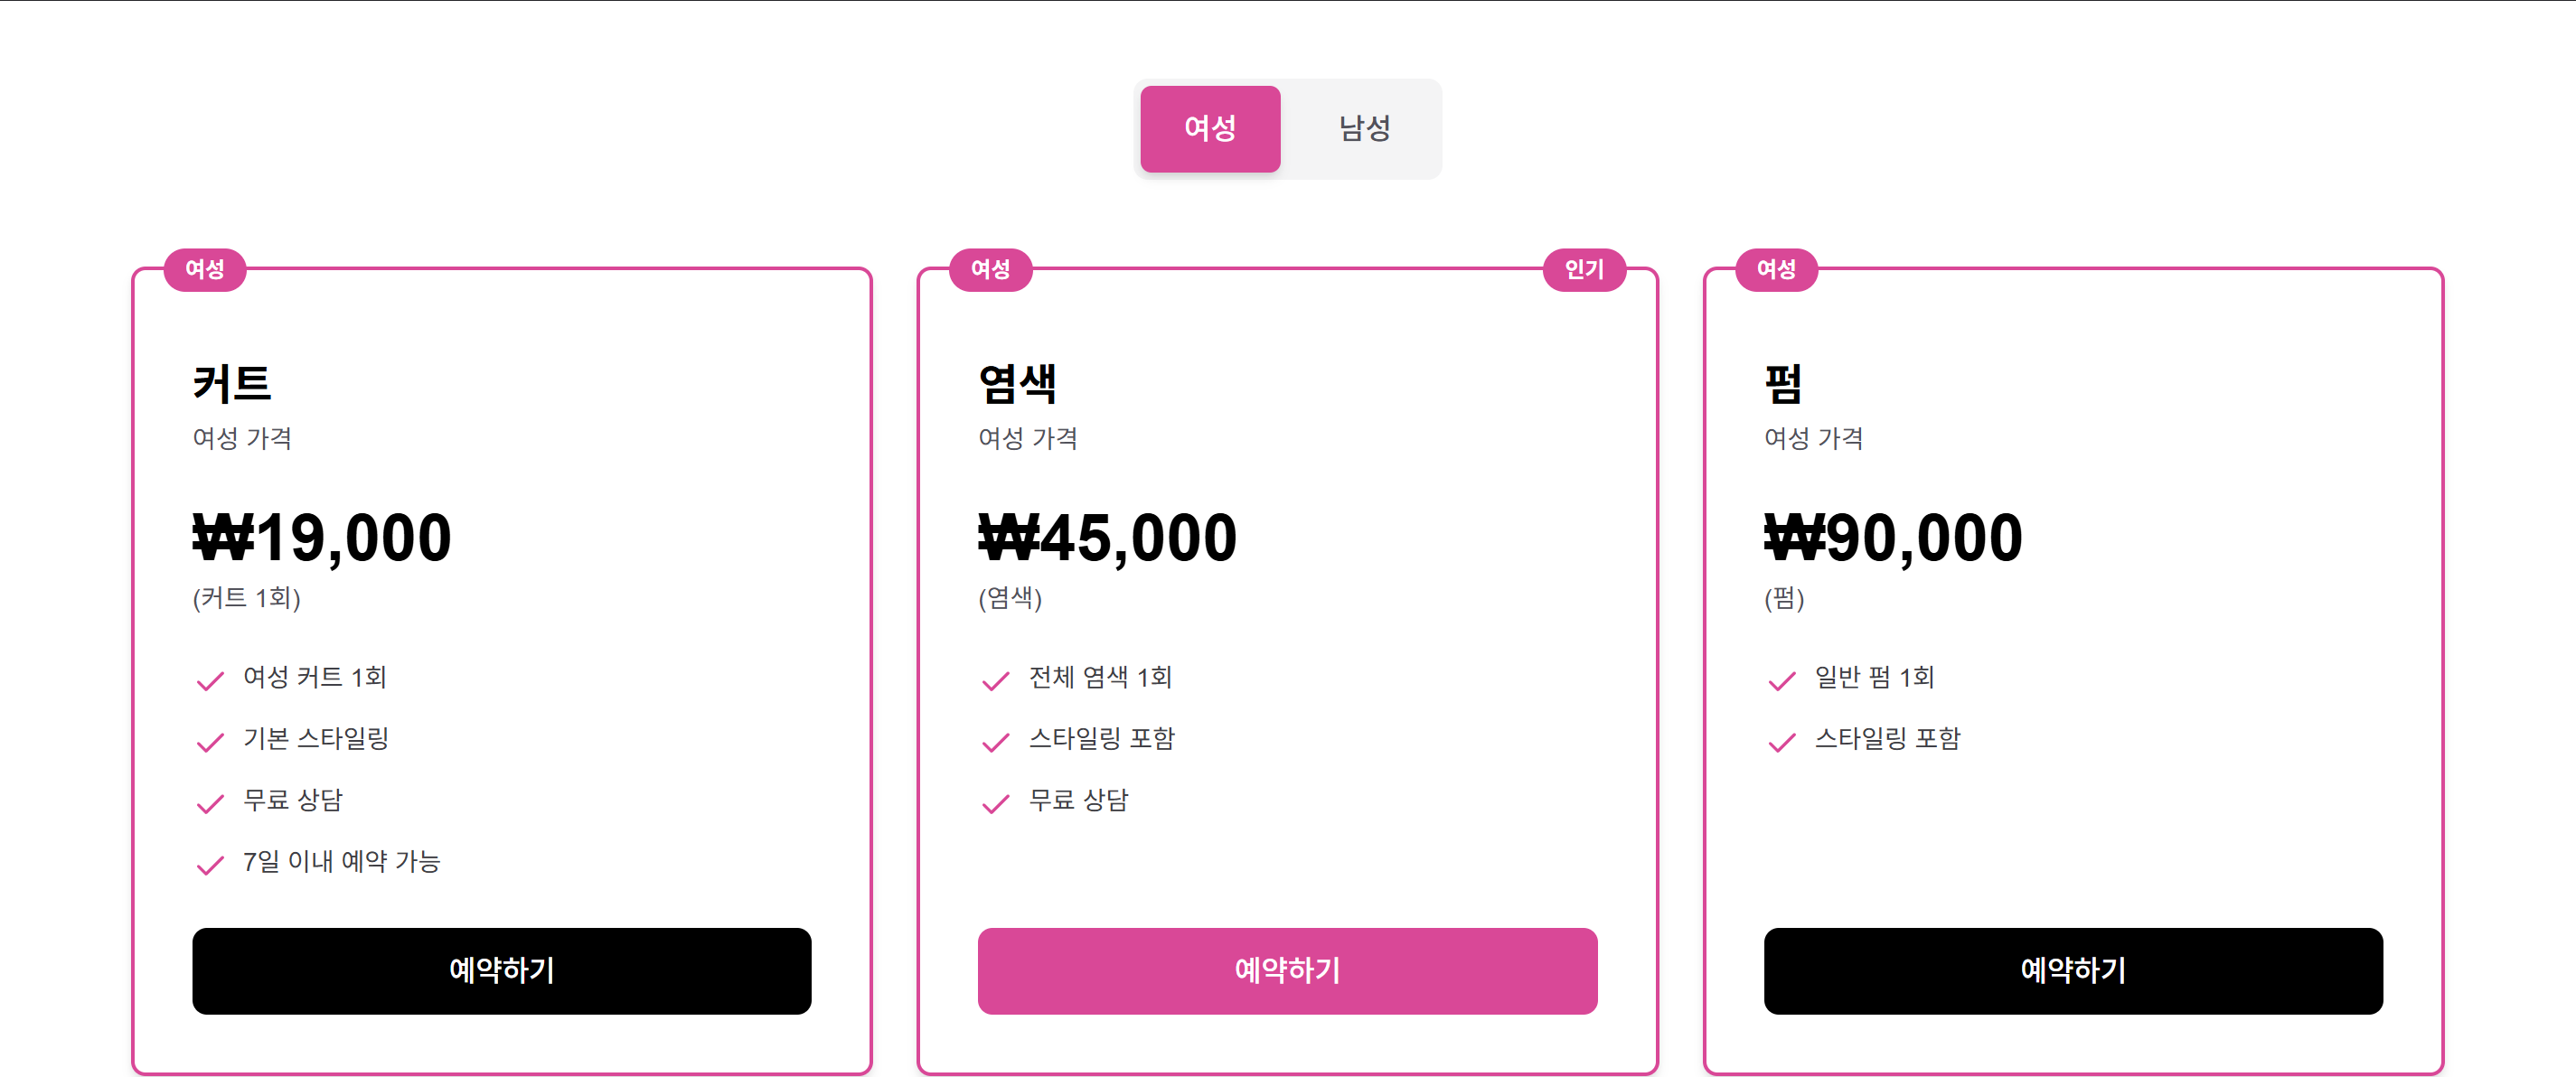
Task: Click the checkmark icon beside 일반 펌 1회
Action: click(1781, 681)
